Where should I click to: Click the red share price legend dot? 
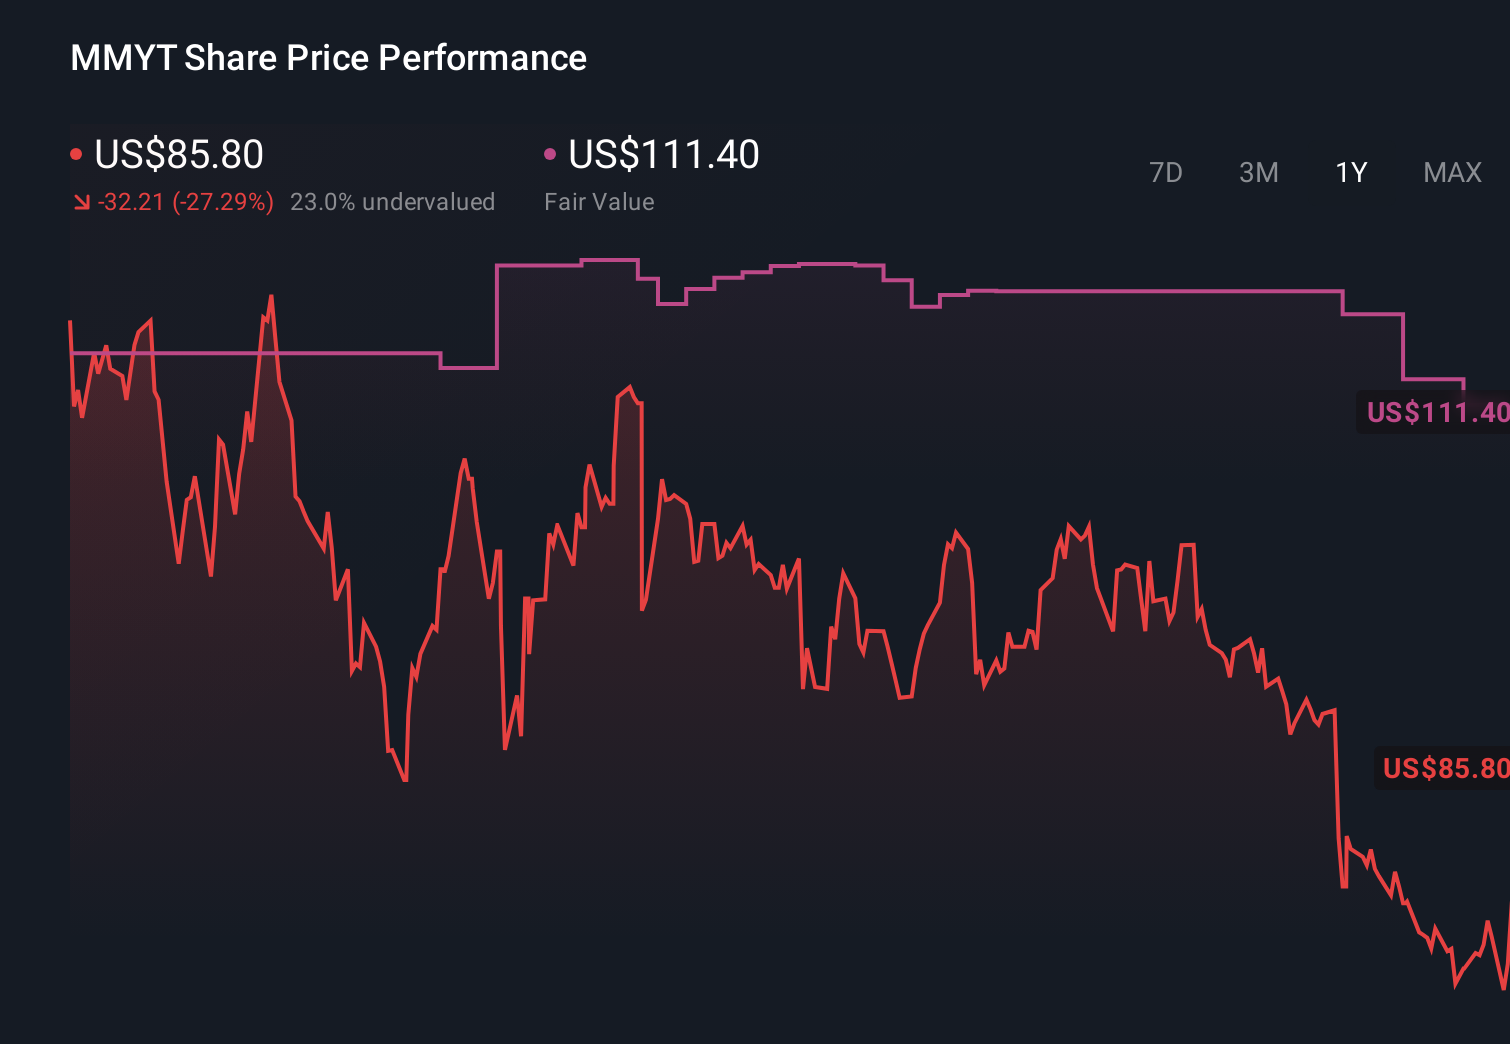pyautogui.click(x=78, y=153)
